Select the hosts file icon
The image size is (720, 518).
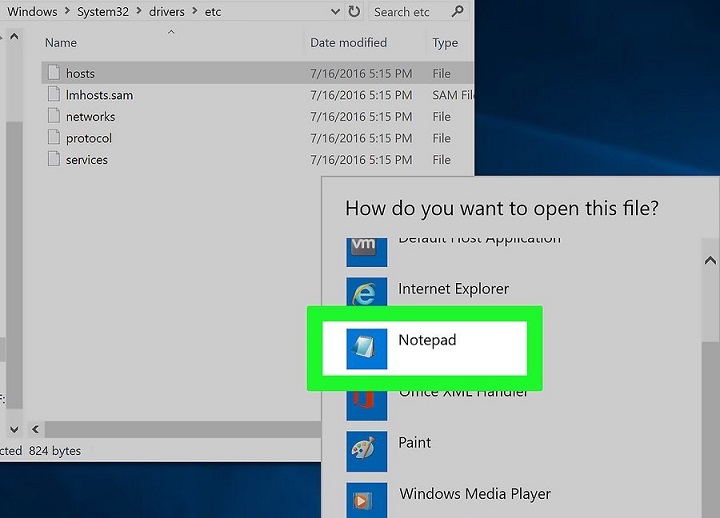pyautogui.click(x=54, y=73)
